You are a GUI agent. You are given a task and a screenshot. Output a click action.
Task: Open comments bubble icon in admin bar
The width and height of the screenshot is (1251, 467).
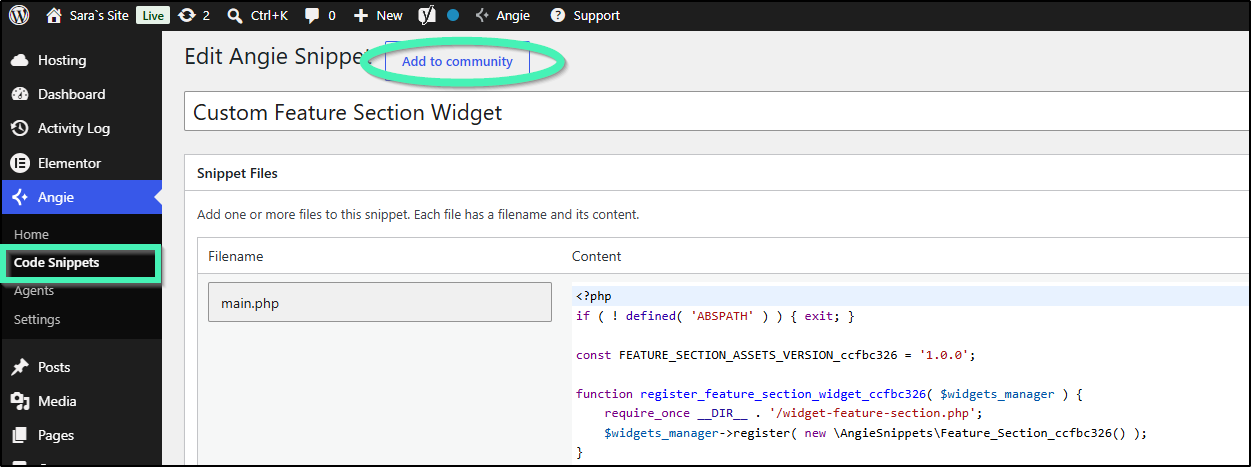click(x=312, y=15)
